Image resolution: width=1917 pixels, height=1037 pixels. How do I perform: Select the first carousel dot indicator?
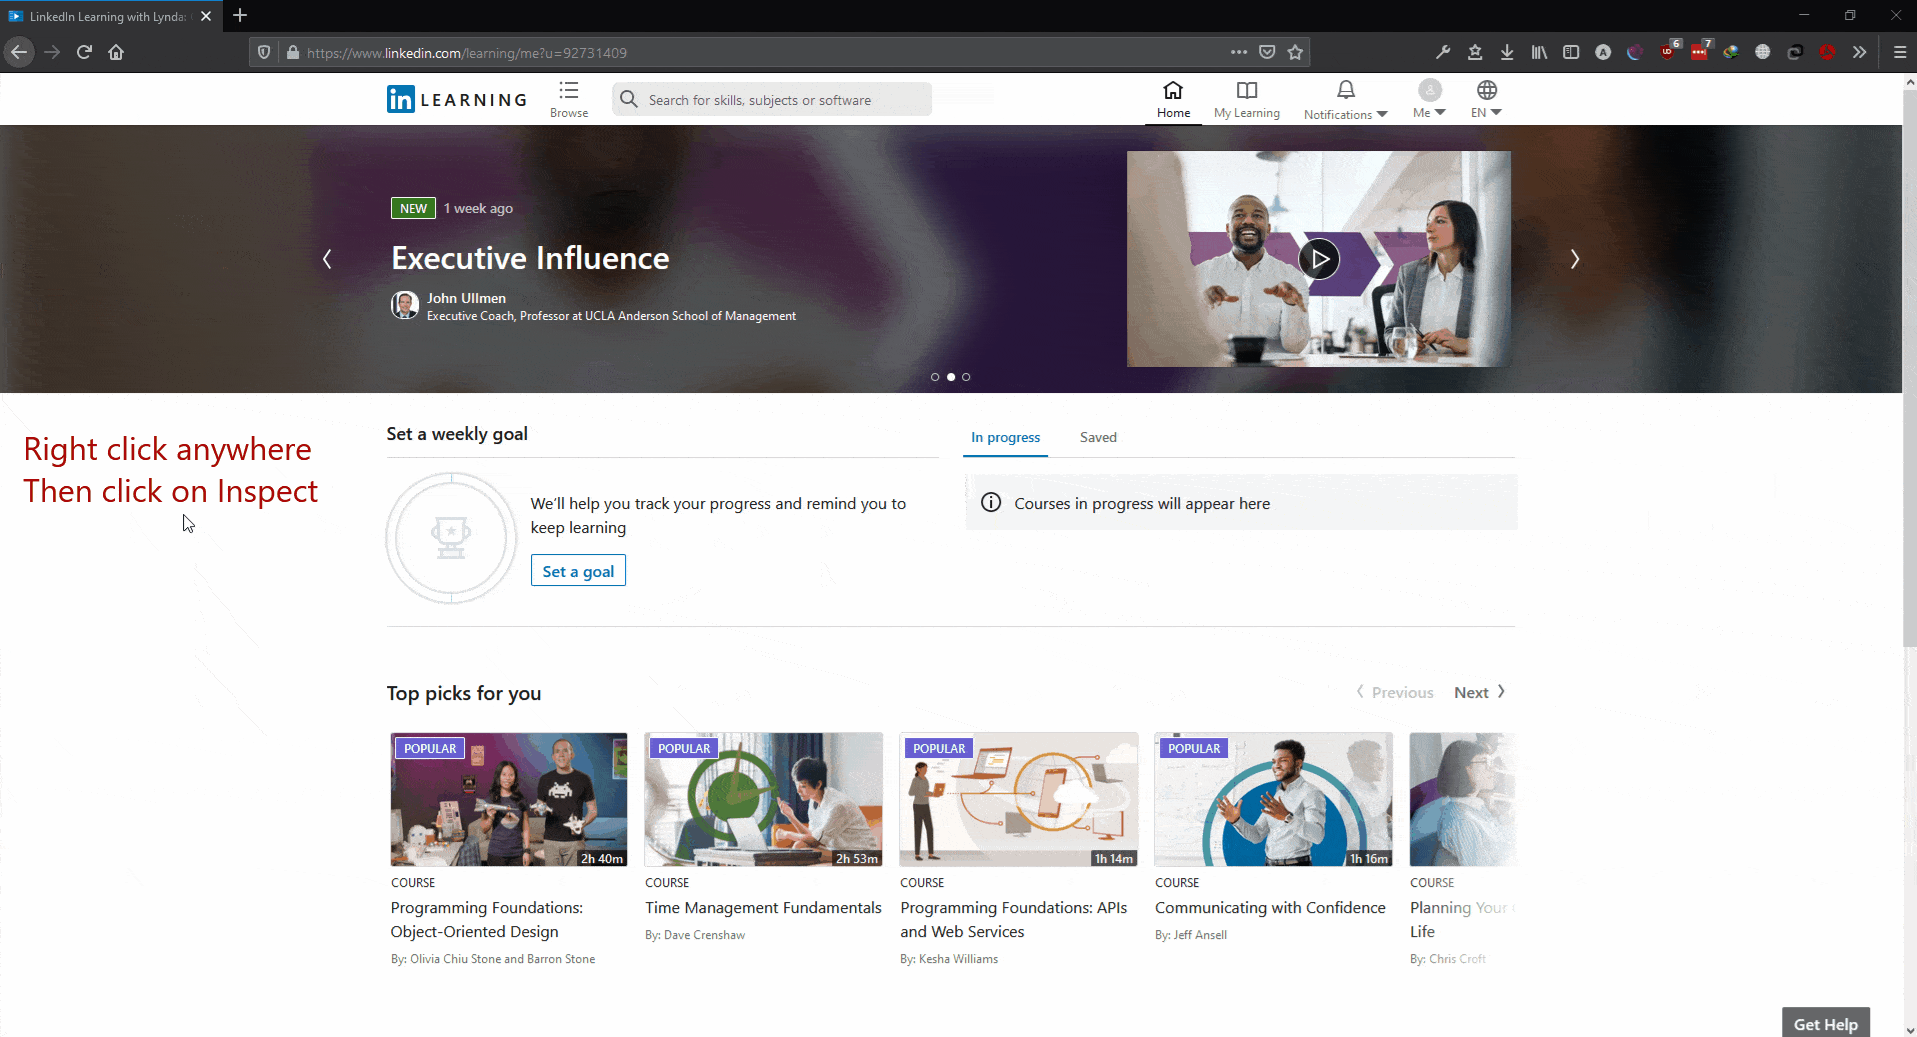(x=935, y=377)
